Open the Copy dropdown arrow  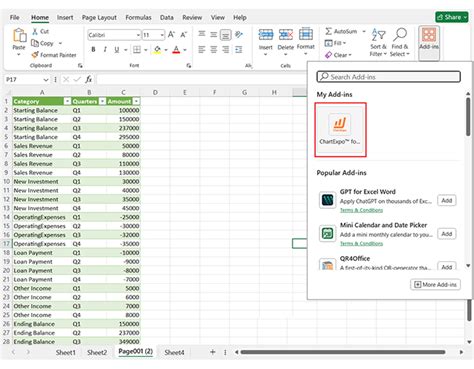tap(60, 43)
